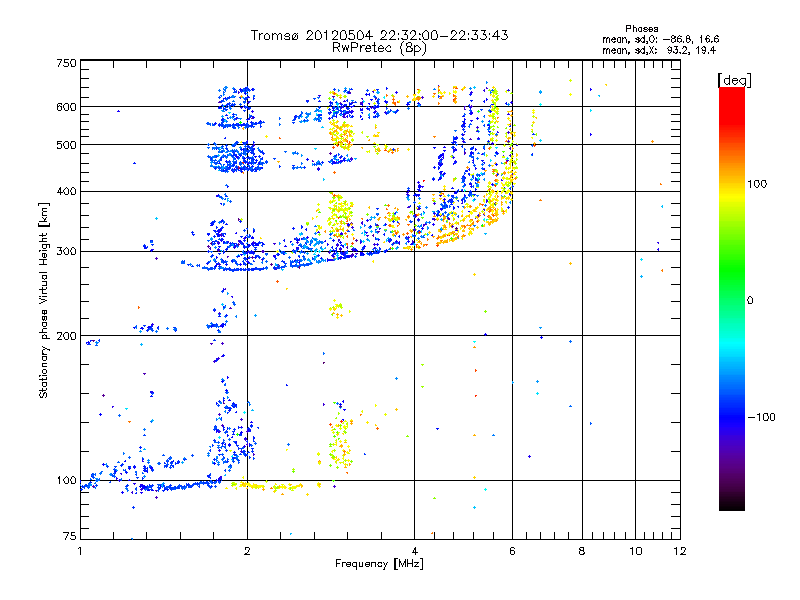Click the x-axis tick label '1'
Viewport: 800px width, 600px height.
tap(80, 551)
